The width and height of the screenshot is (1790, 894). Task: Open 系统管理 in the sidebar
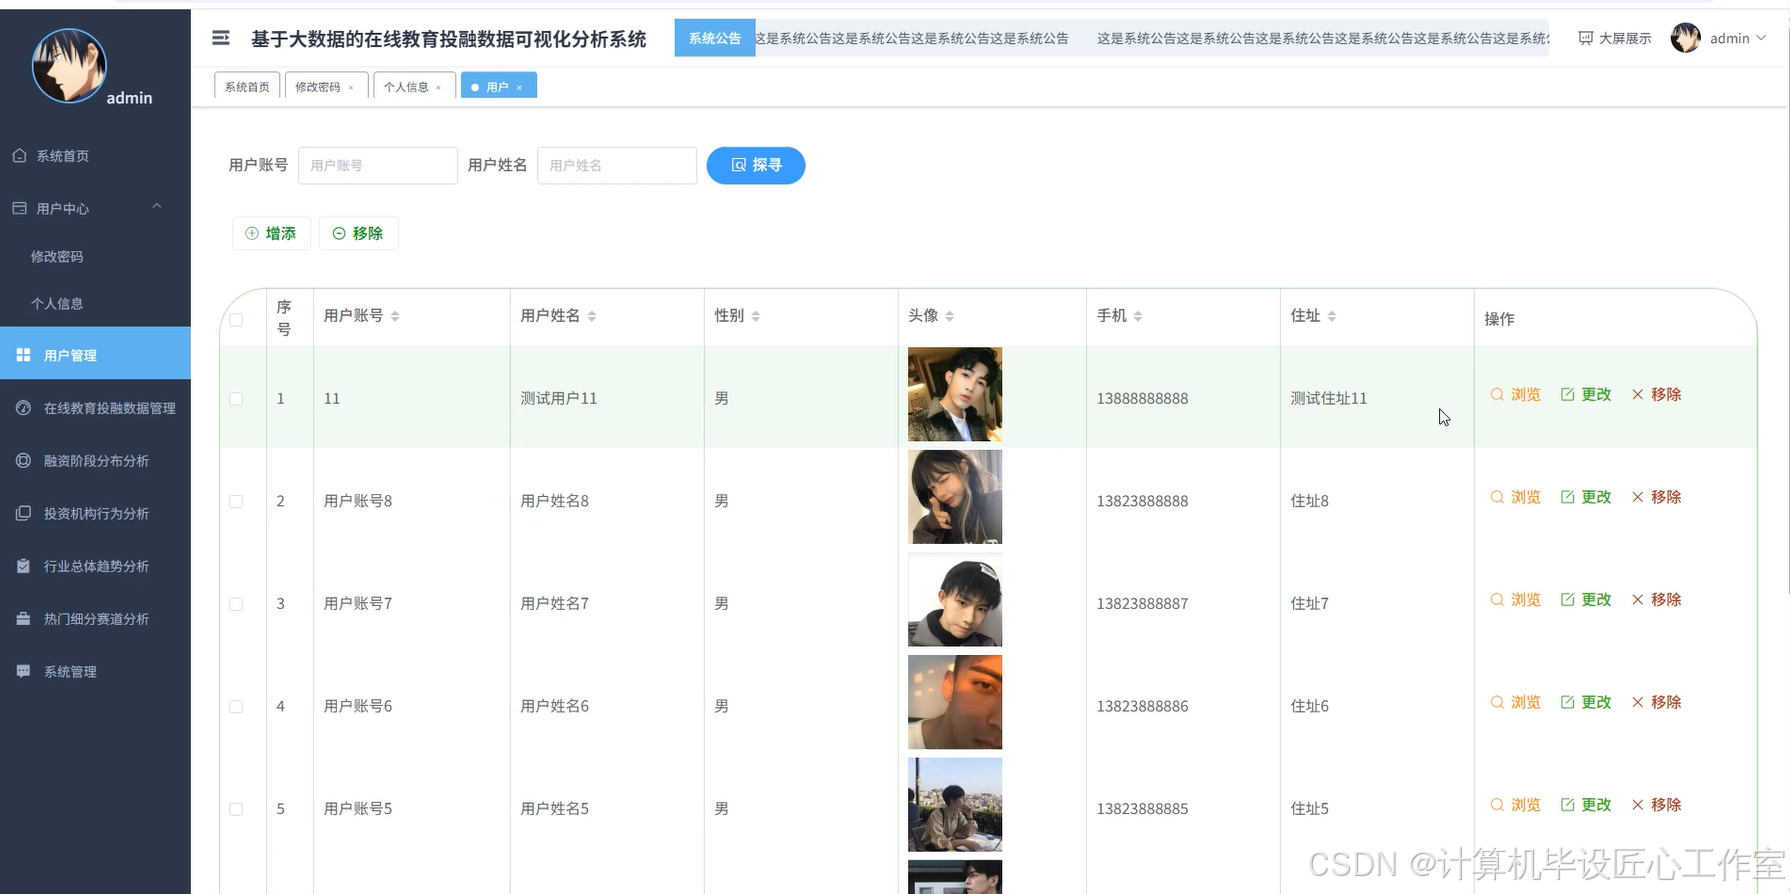coord(95,671)
